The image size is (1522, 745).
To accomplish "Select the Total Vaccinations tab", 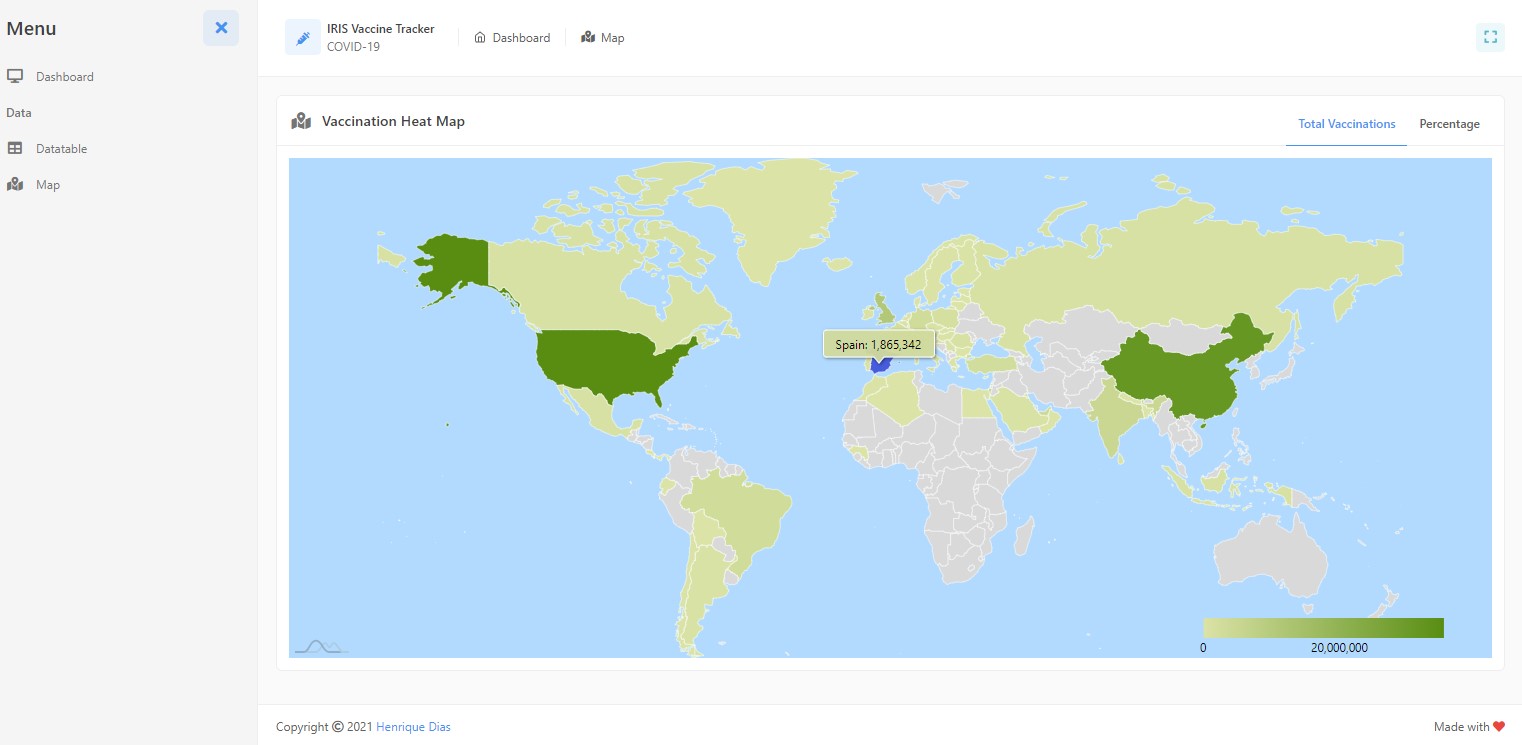I will coord(1346,124).
